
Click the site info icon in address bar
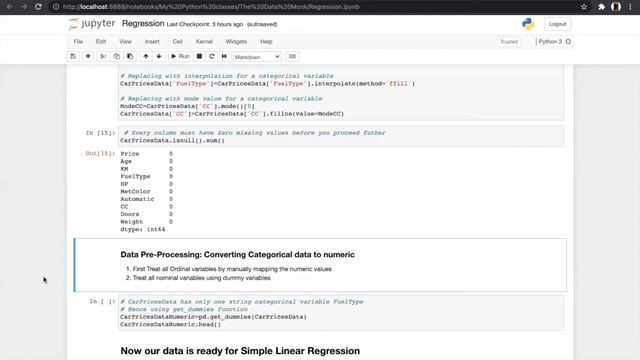tap(56, 7)
